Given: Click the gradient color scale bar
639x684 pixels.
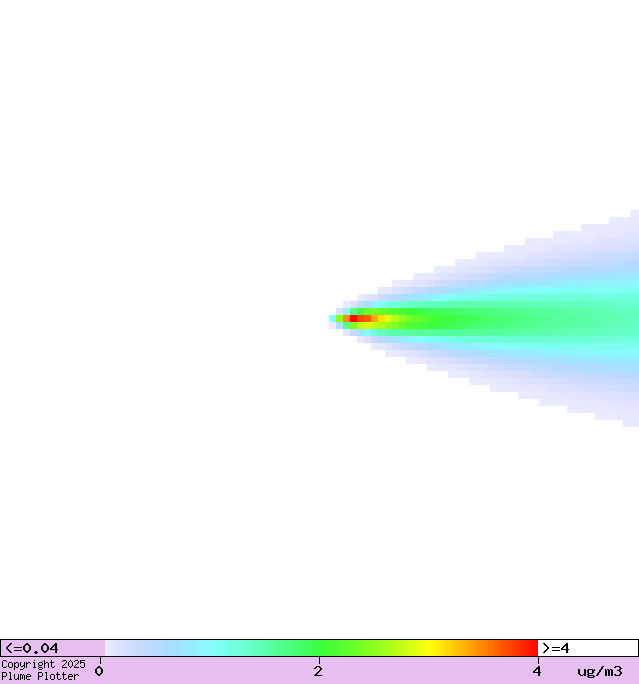Looking at the screenshot, I should 321,648.
